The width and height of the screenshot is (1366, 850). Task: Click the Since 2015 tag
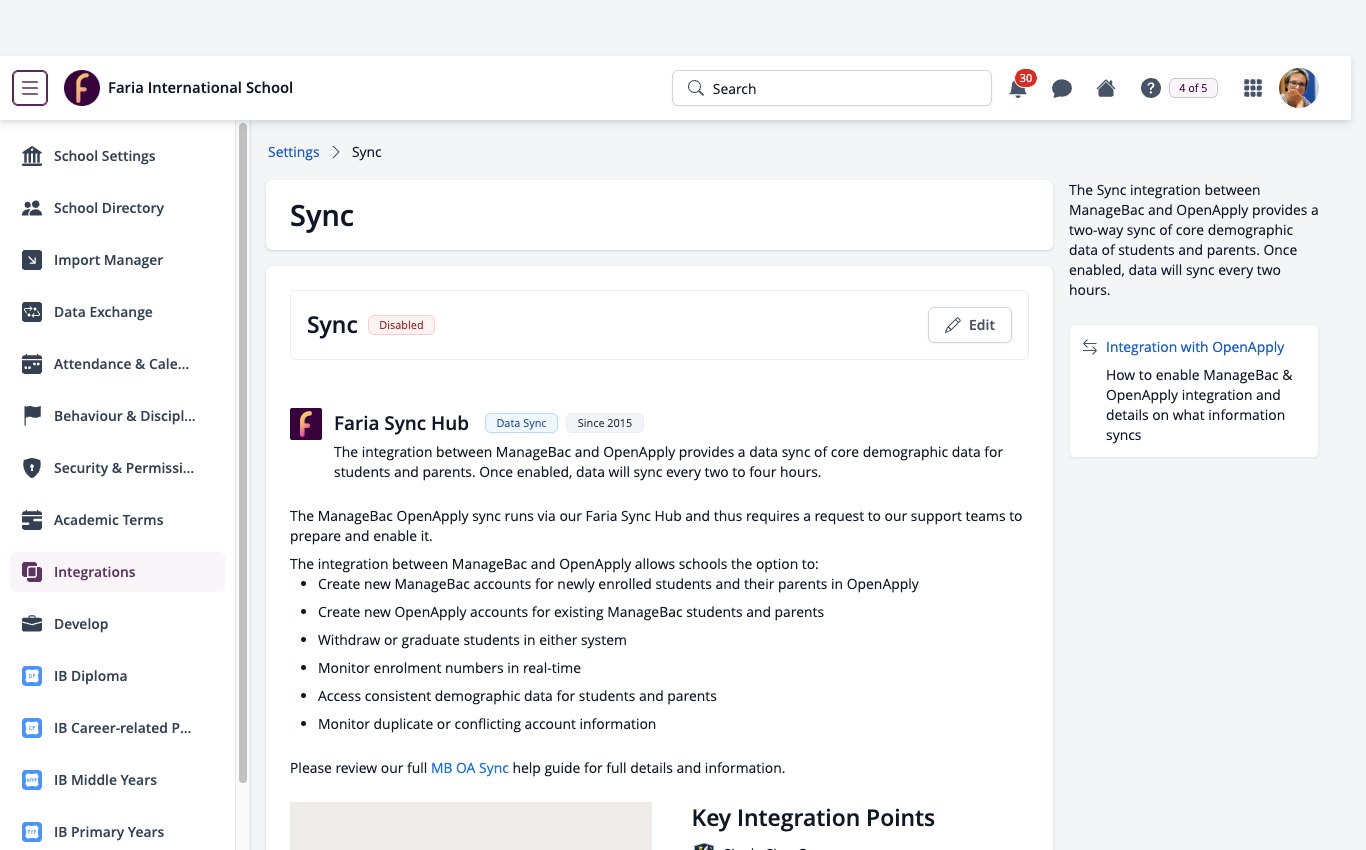click(x=605, y=423)
